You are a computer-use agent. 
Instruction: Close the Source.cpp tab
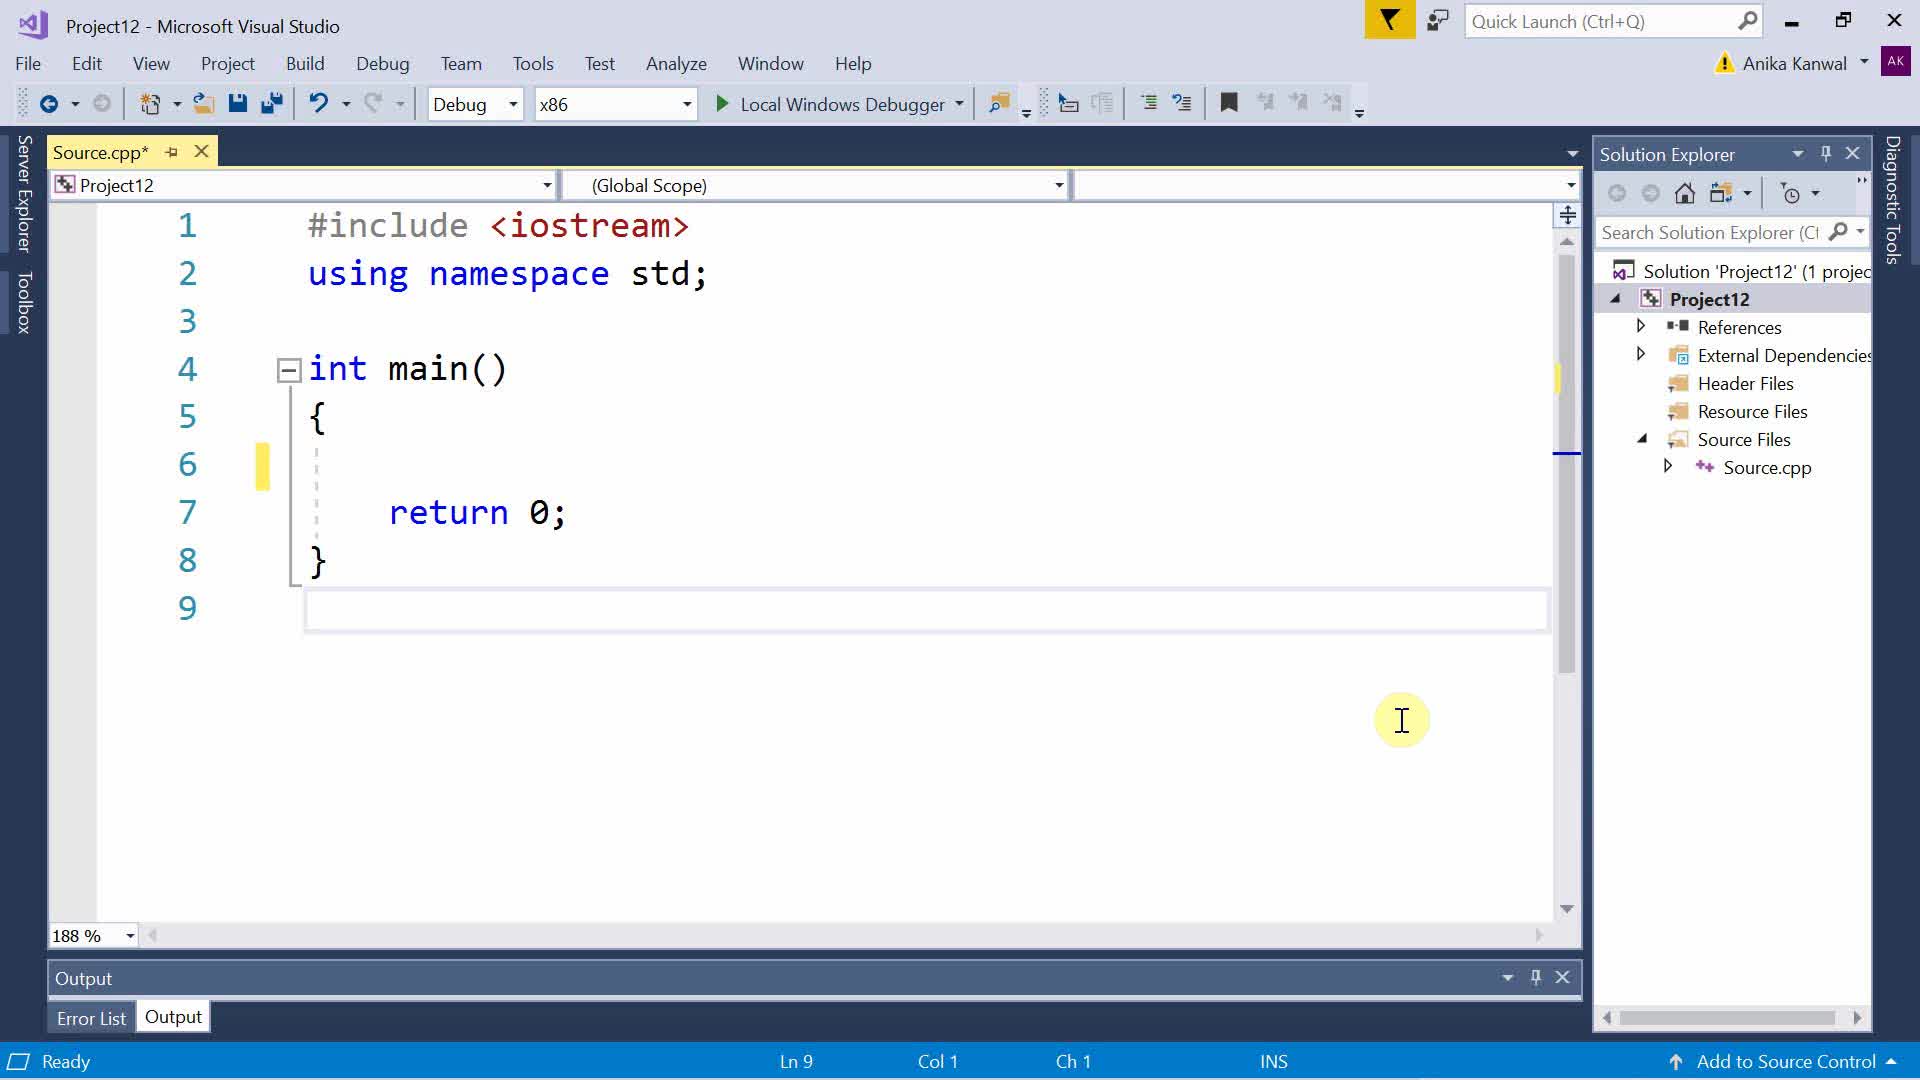pos(201,151)
